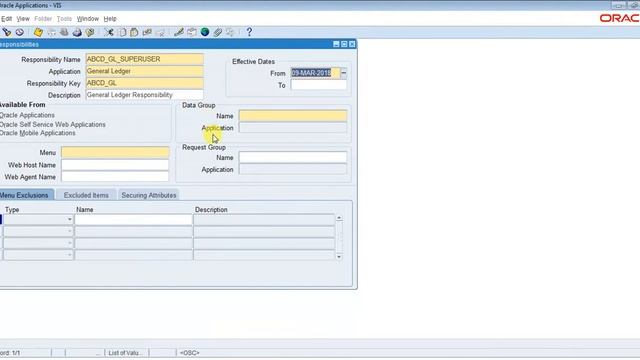The height and width of the screenshot is (360, 640).
Task: Open Window Help question mark icon
Action: [249, 32]
